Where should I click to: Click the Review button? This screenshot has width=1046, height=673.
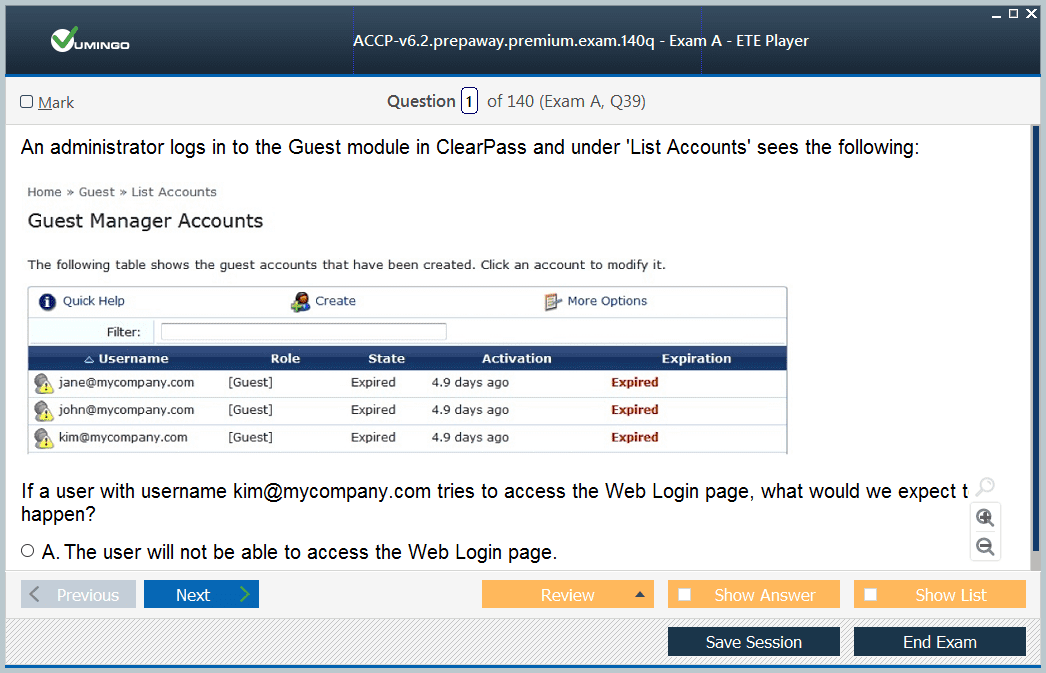pyautogui.click(x=568, y=594)
